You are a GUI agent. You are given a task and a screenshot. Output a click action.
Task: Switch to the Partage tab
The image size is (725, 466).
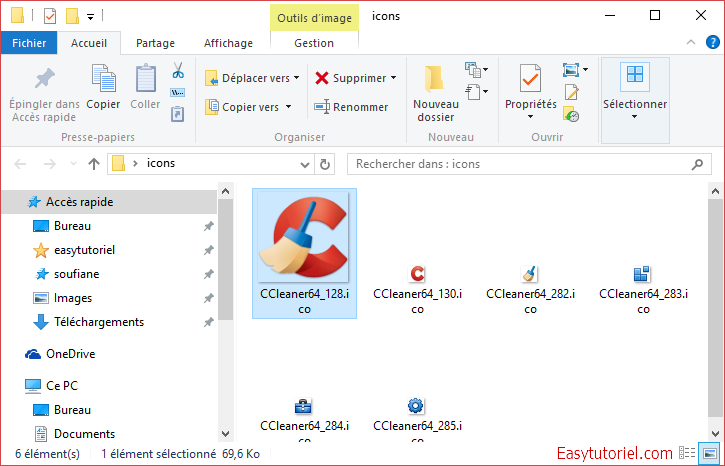pos(155,43)
